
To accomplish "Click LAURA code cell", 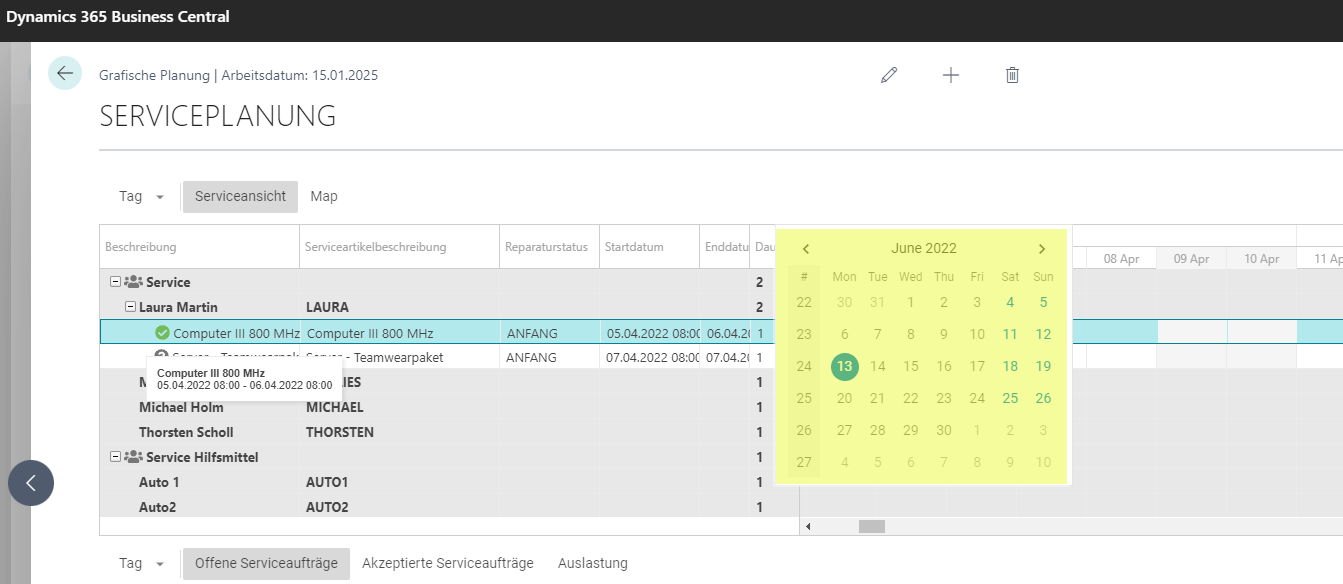I will 399,307.
